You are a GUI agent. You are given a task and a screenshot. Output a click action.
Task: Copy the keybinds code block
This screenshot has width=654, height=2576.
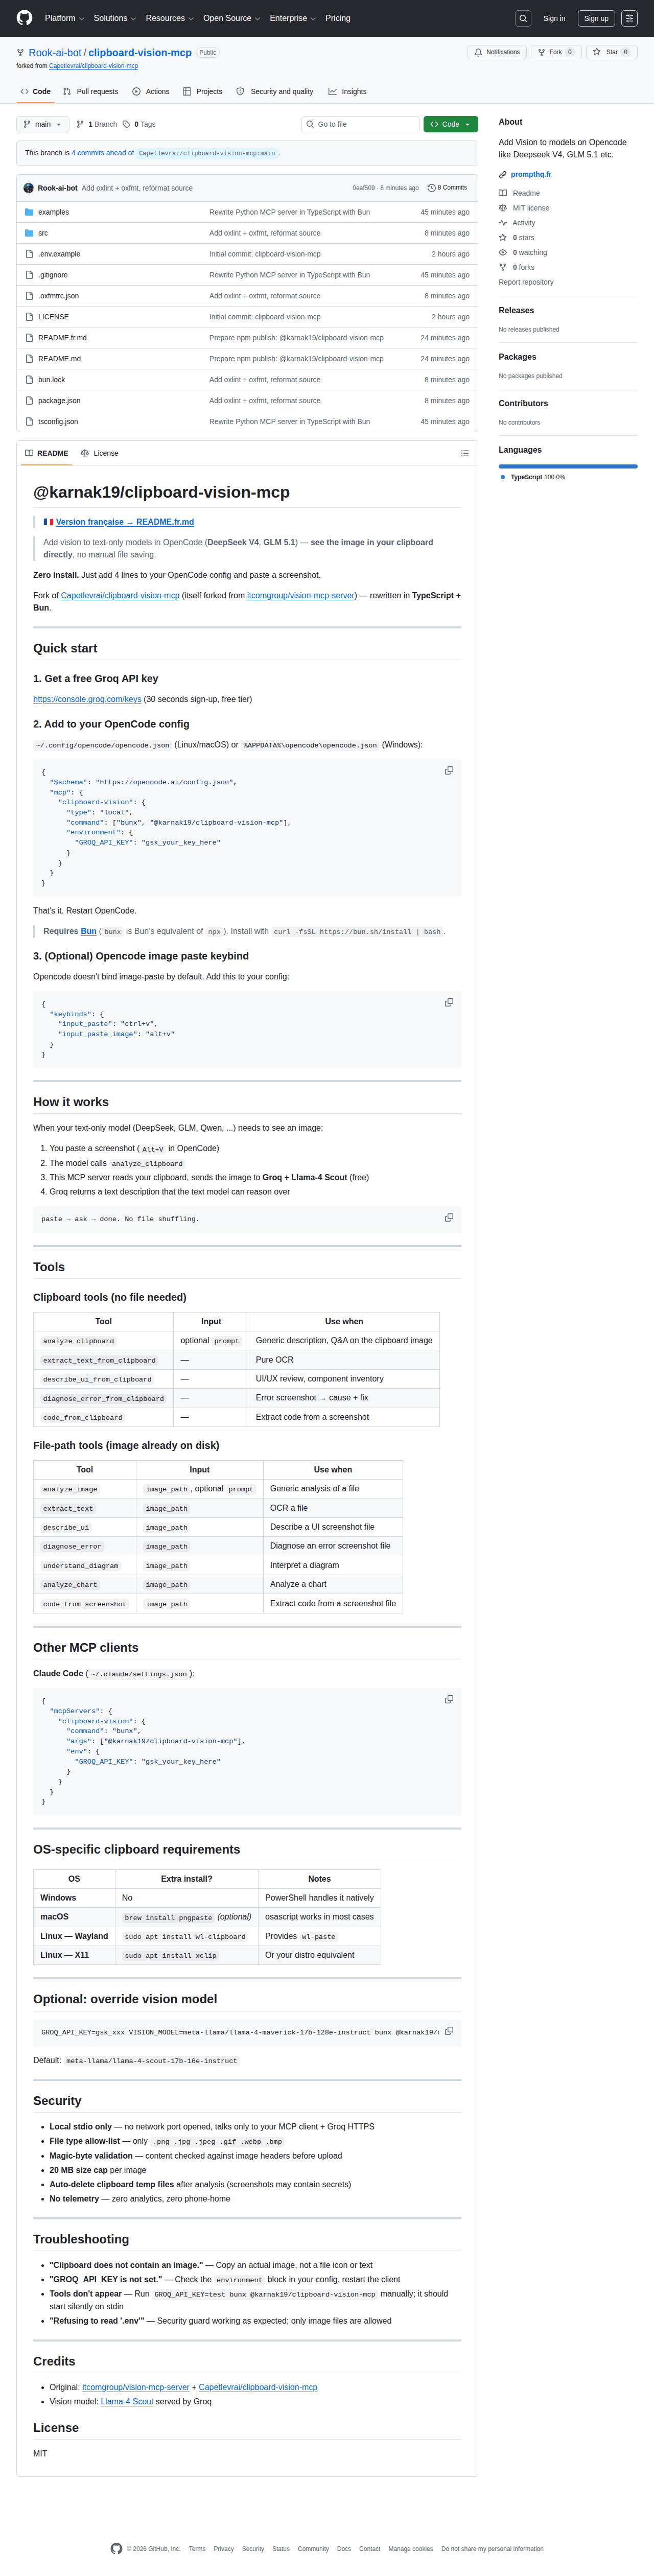click(x=449, y=1002)
